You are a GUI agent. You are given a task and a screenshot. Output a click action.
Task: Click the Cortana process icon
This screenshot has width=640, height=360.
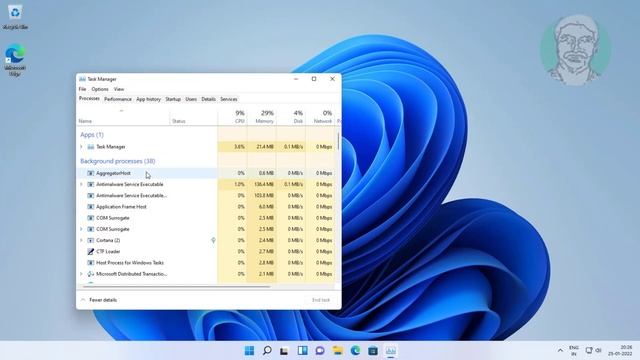click(91, 240)
